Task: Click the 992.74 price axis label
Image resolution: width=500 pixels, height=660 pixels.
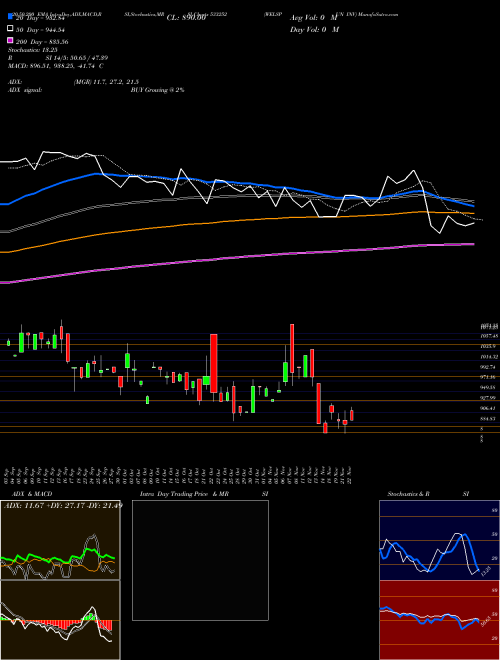Action: [x=489, y=367]
